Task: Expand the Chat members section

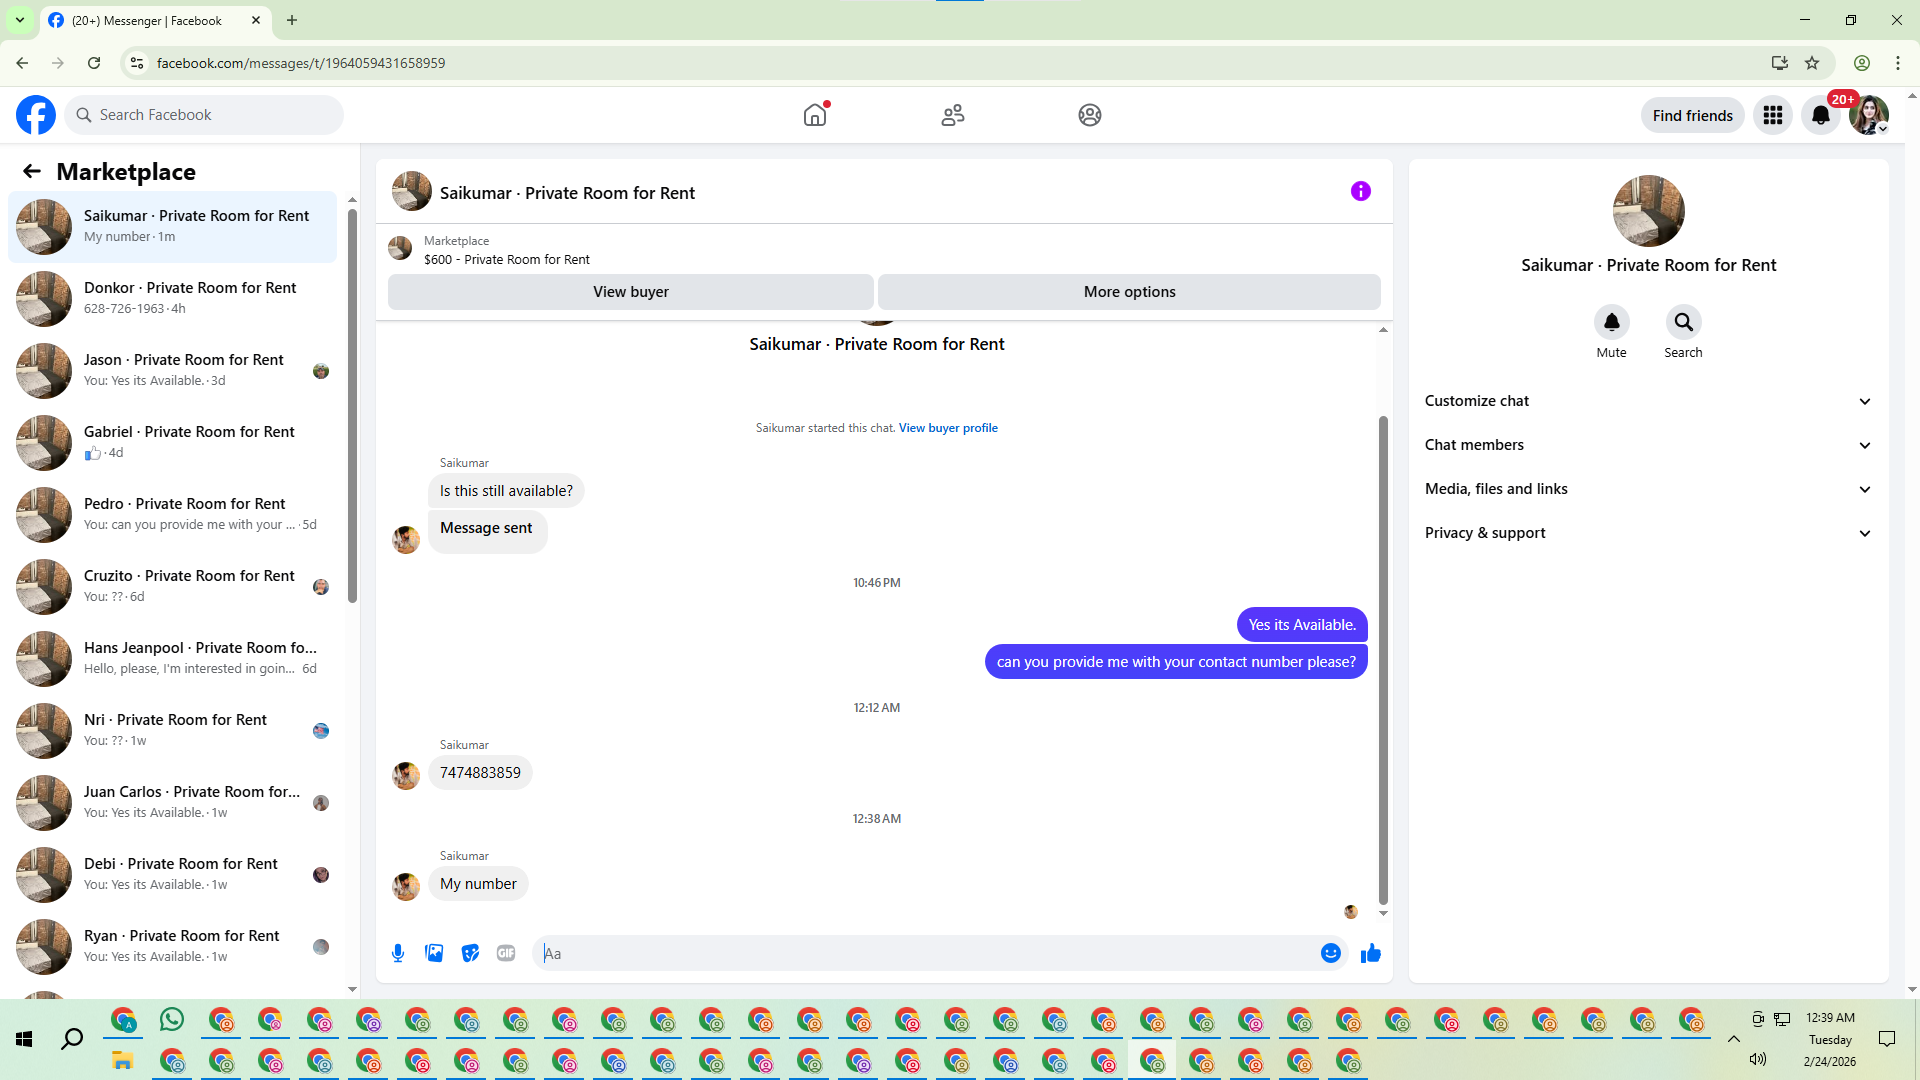Action: coord(1647,445)
